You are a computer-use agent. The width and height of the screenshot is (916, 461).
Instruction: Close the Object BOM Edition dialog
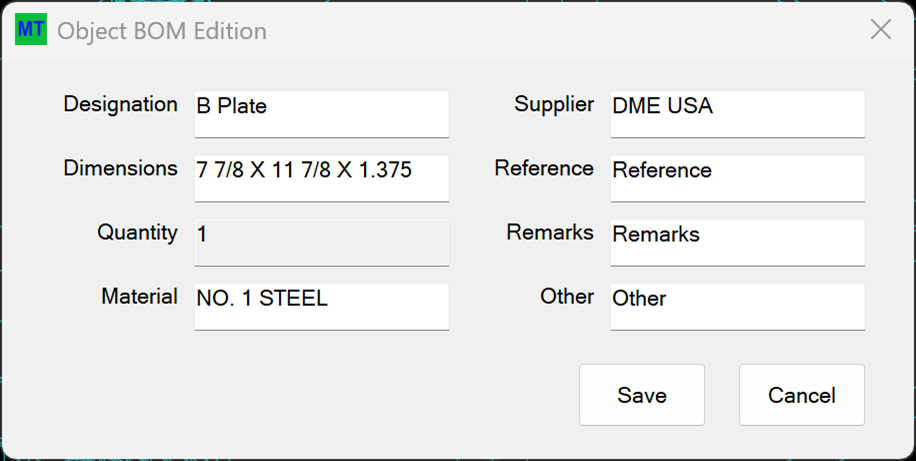coord(880,29)
